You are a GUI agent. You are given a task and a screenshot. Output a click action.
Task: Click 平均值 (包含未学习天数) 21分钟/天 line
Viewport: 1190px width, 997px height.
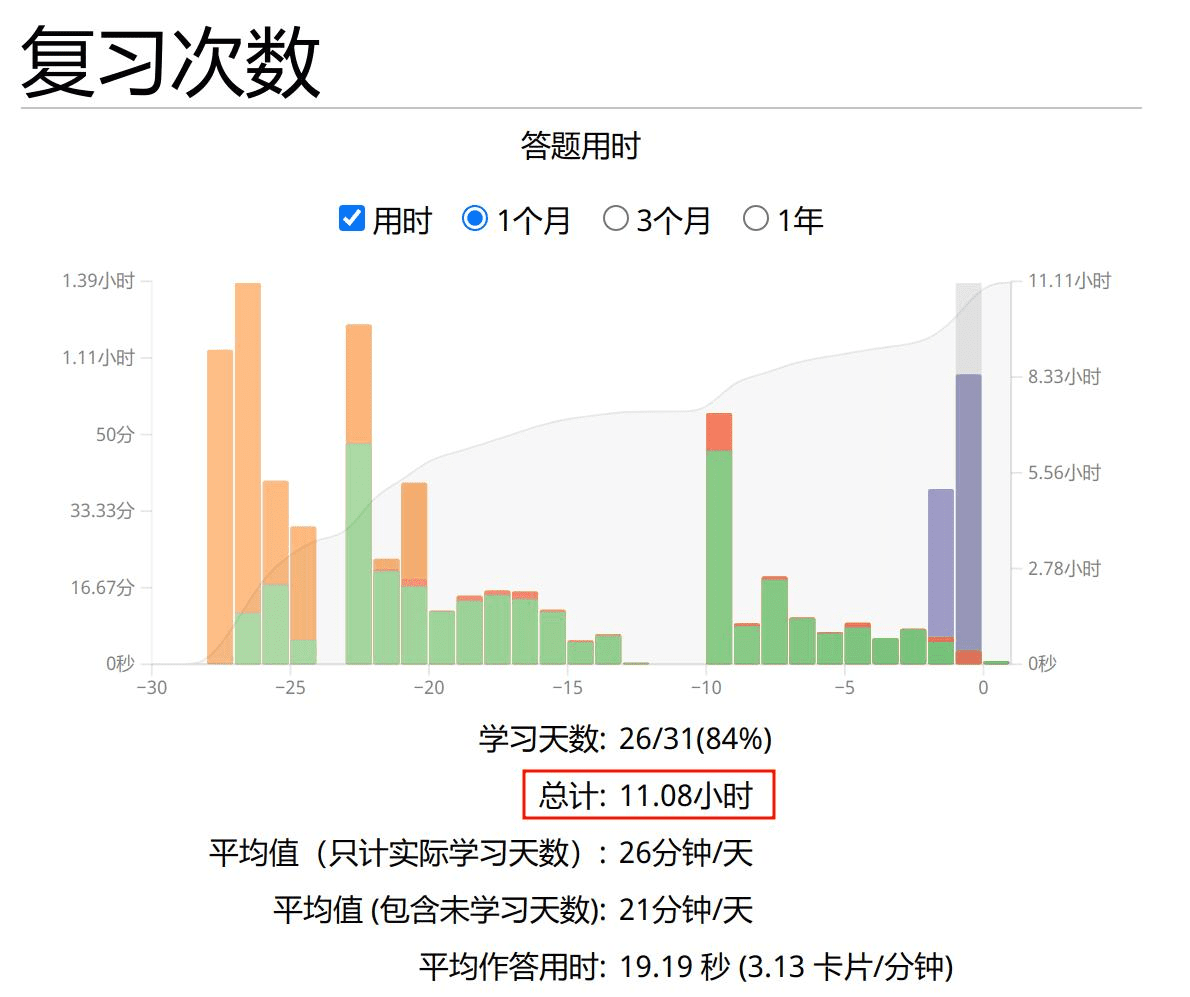(513, 910)
